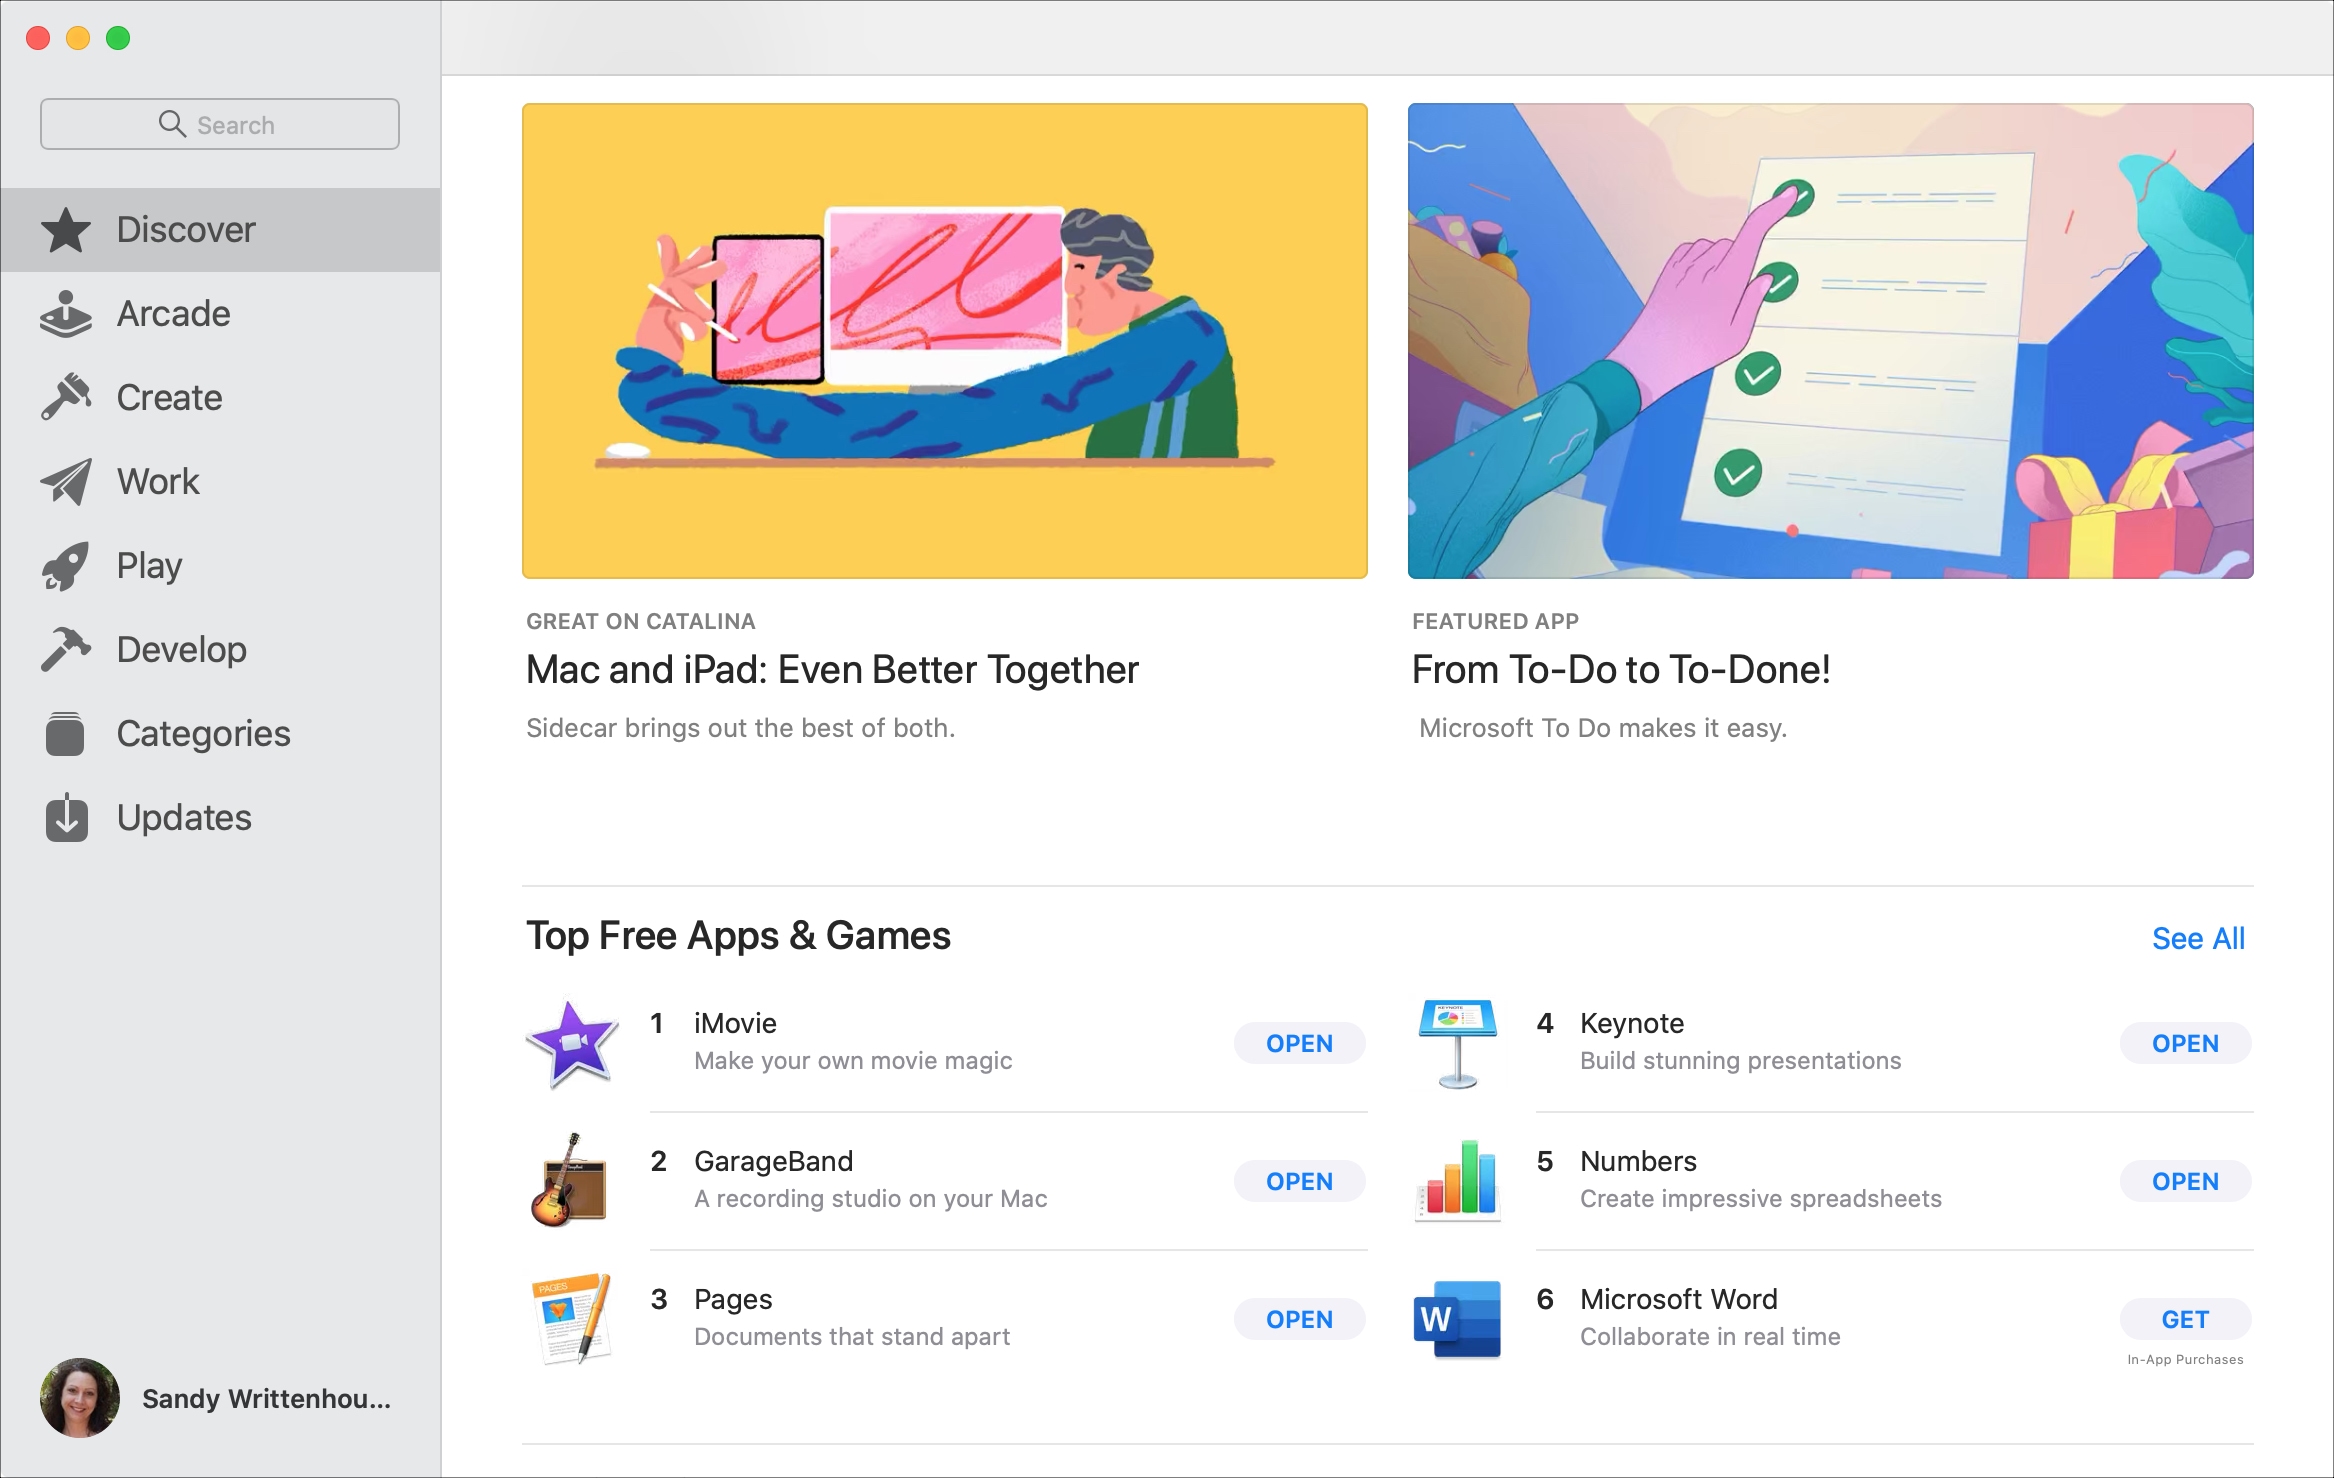Click Open button for iMovie
Screen dimensions: 2334x1478
coord(1300,1043)
